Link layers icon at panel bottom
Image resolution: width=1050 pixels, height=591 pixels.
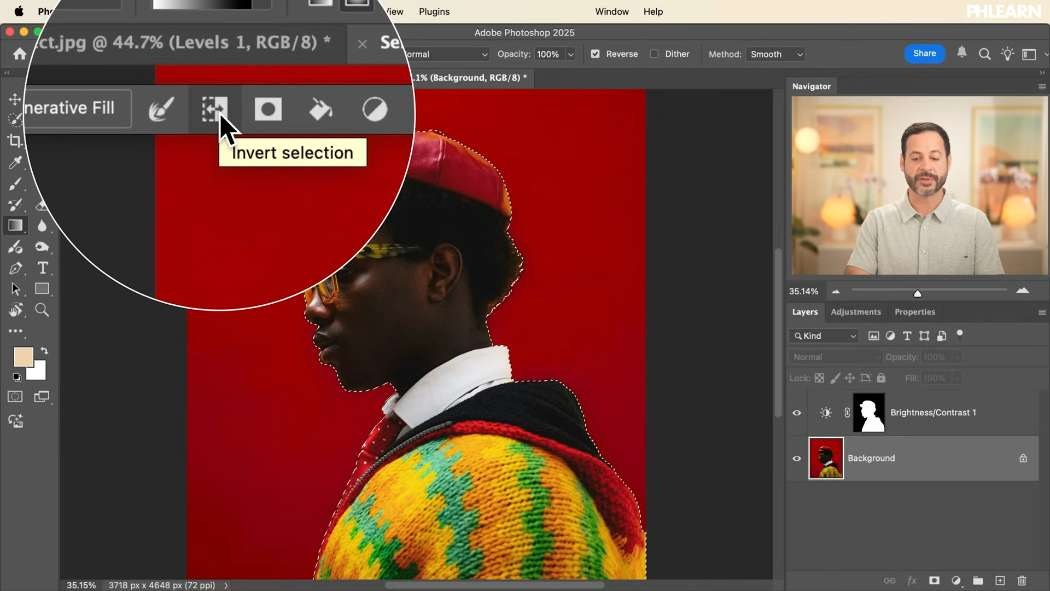[889, 580]
